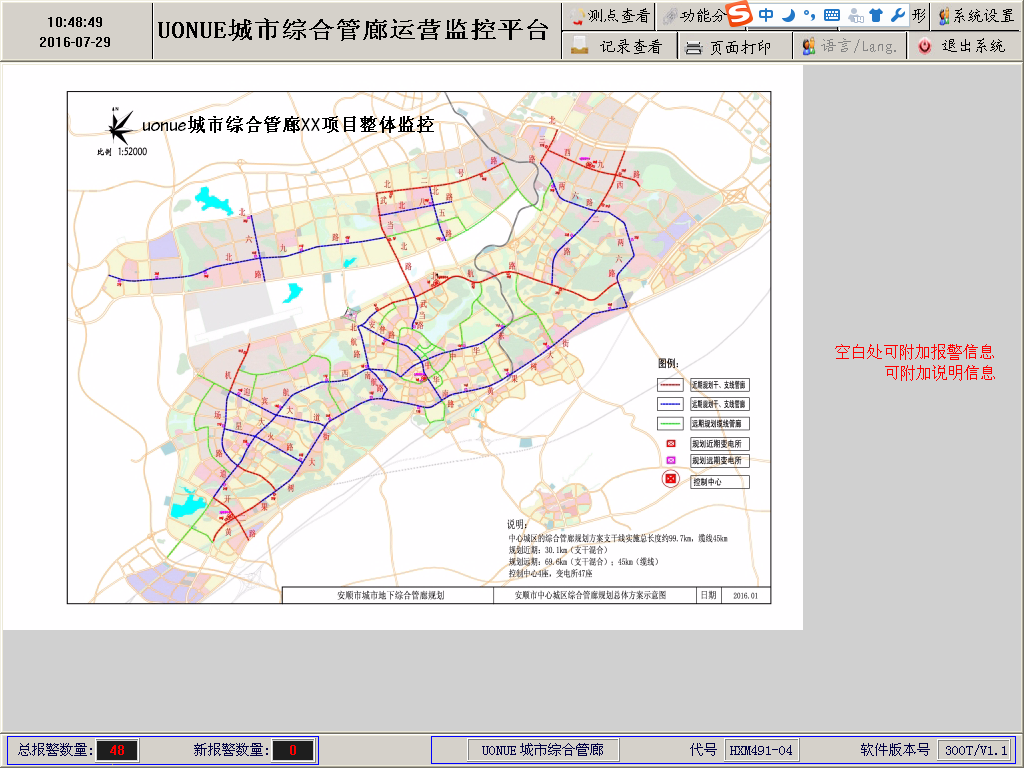The height and width of the screenshot is (768, 1024).
Task: Open 语言/Lang. language menu
Action: 850,46
